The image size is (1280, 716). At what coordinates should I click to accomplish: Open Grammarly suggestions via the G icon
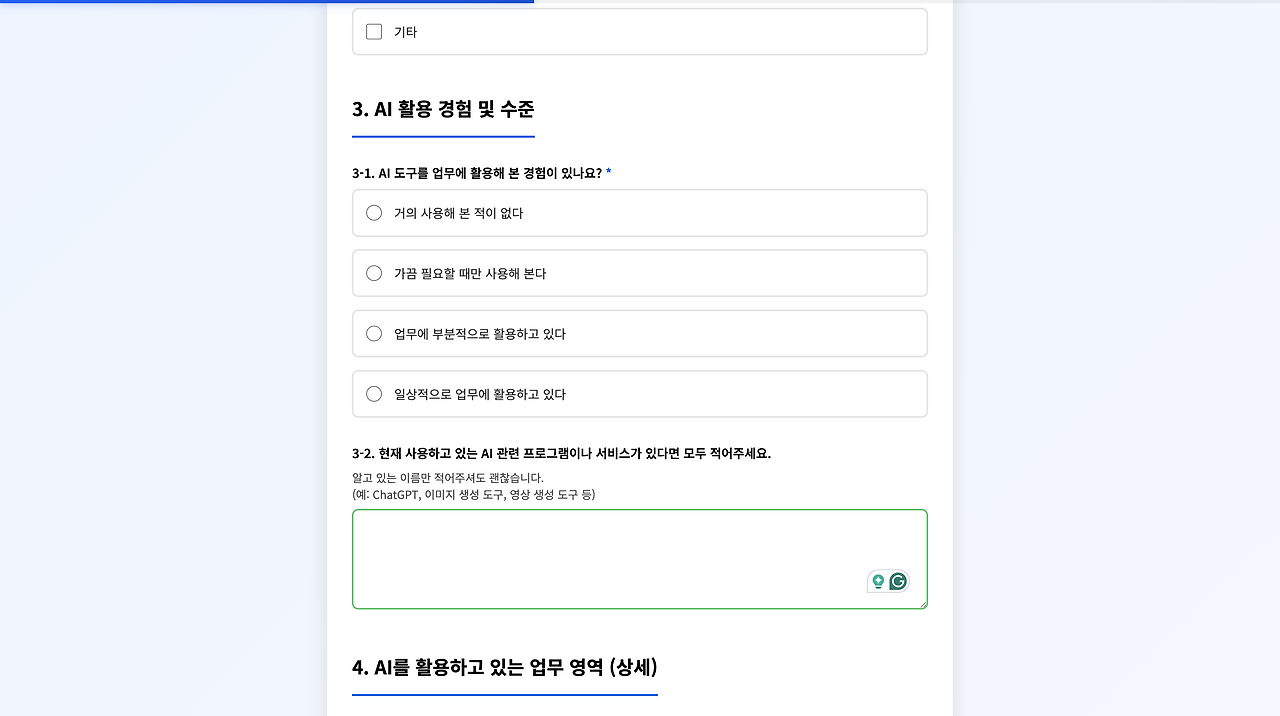tap(897, 581)
